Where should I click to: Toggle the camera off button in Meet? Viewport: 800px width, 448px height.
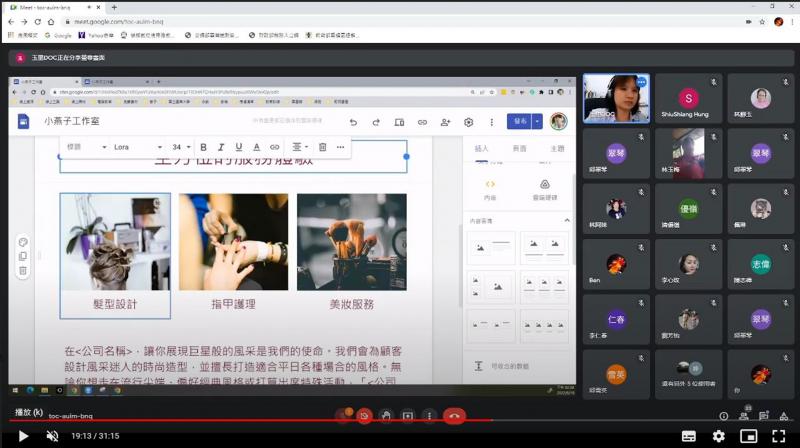364,416
